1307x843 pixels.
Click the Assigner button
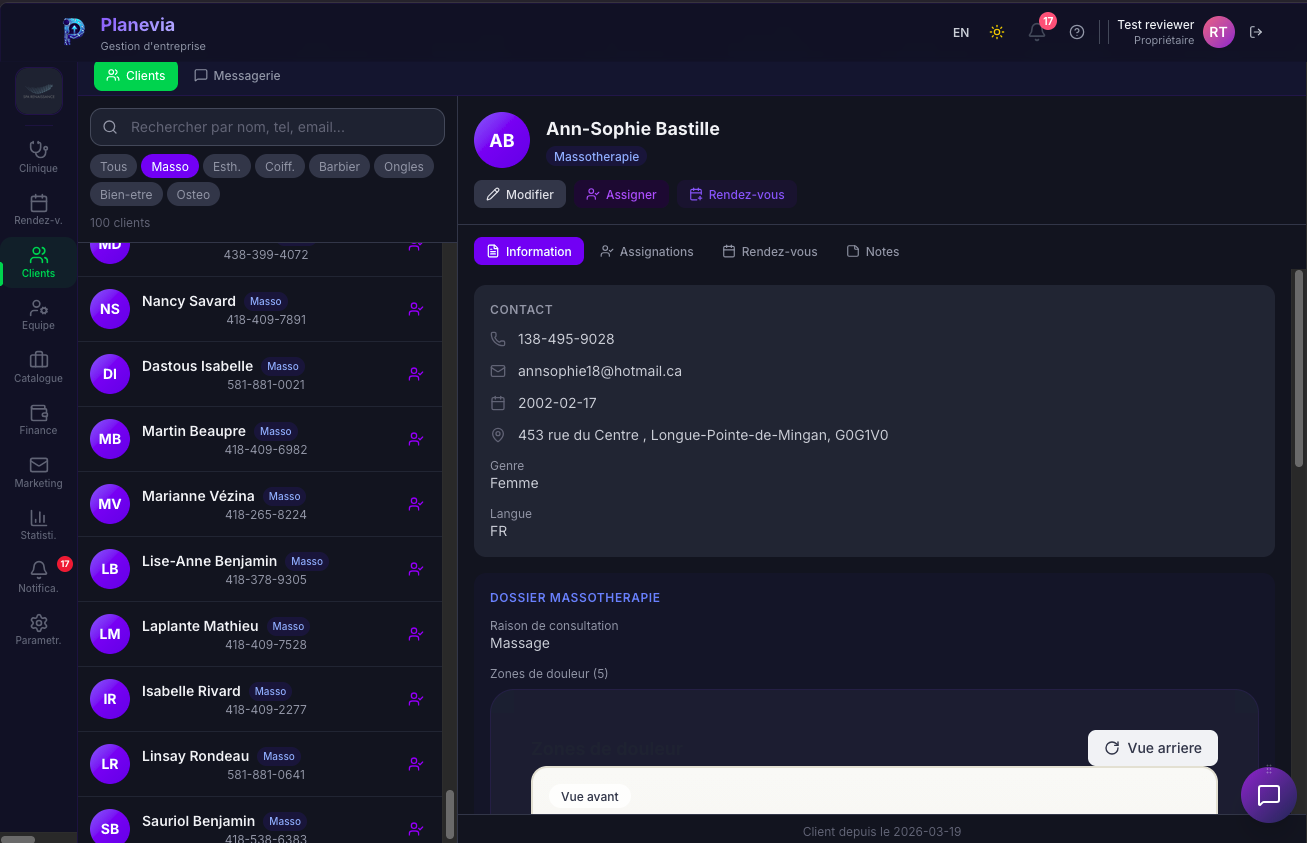pyautogui.click(x=622, y=194)
